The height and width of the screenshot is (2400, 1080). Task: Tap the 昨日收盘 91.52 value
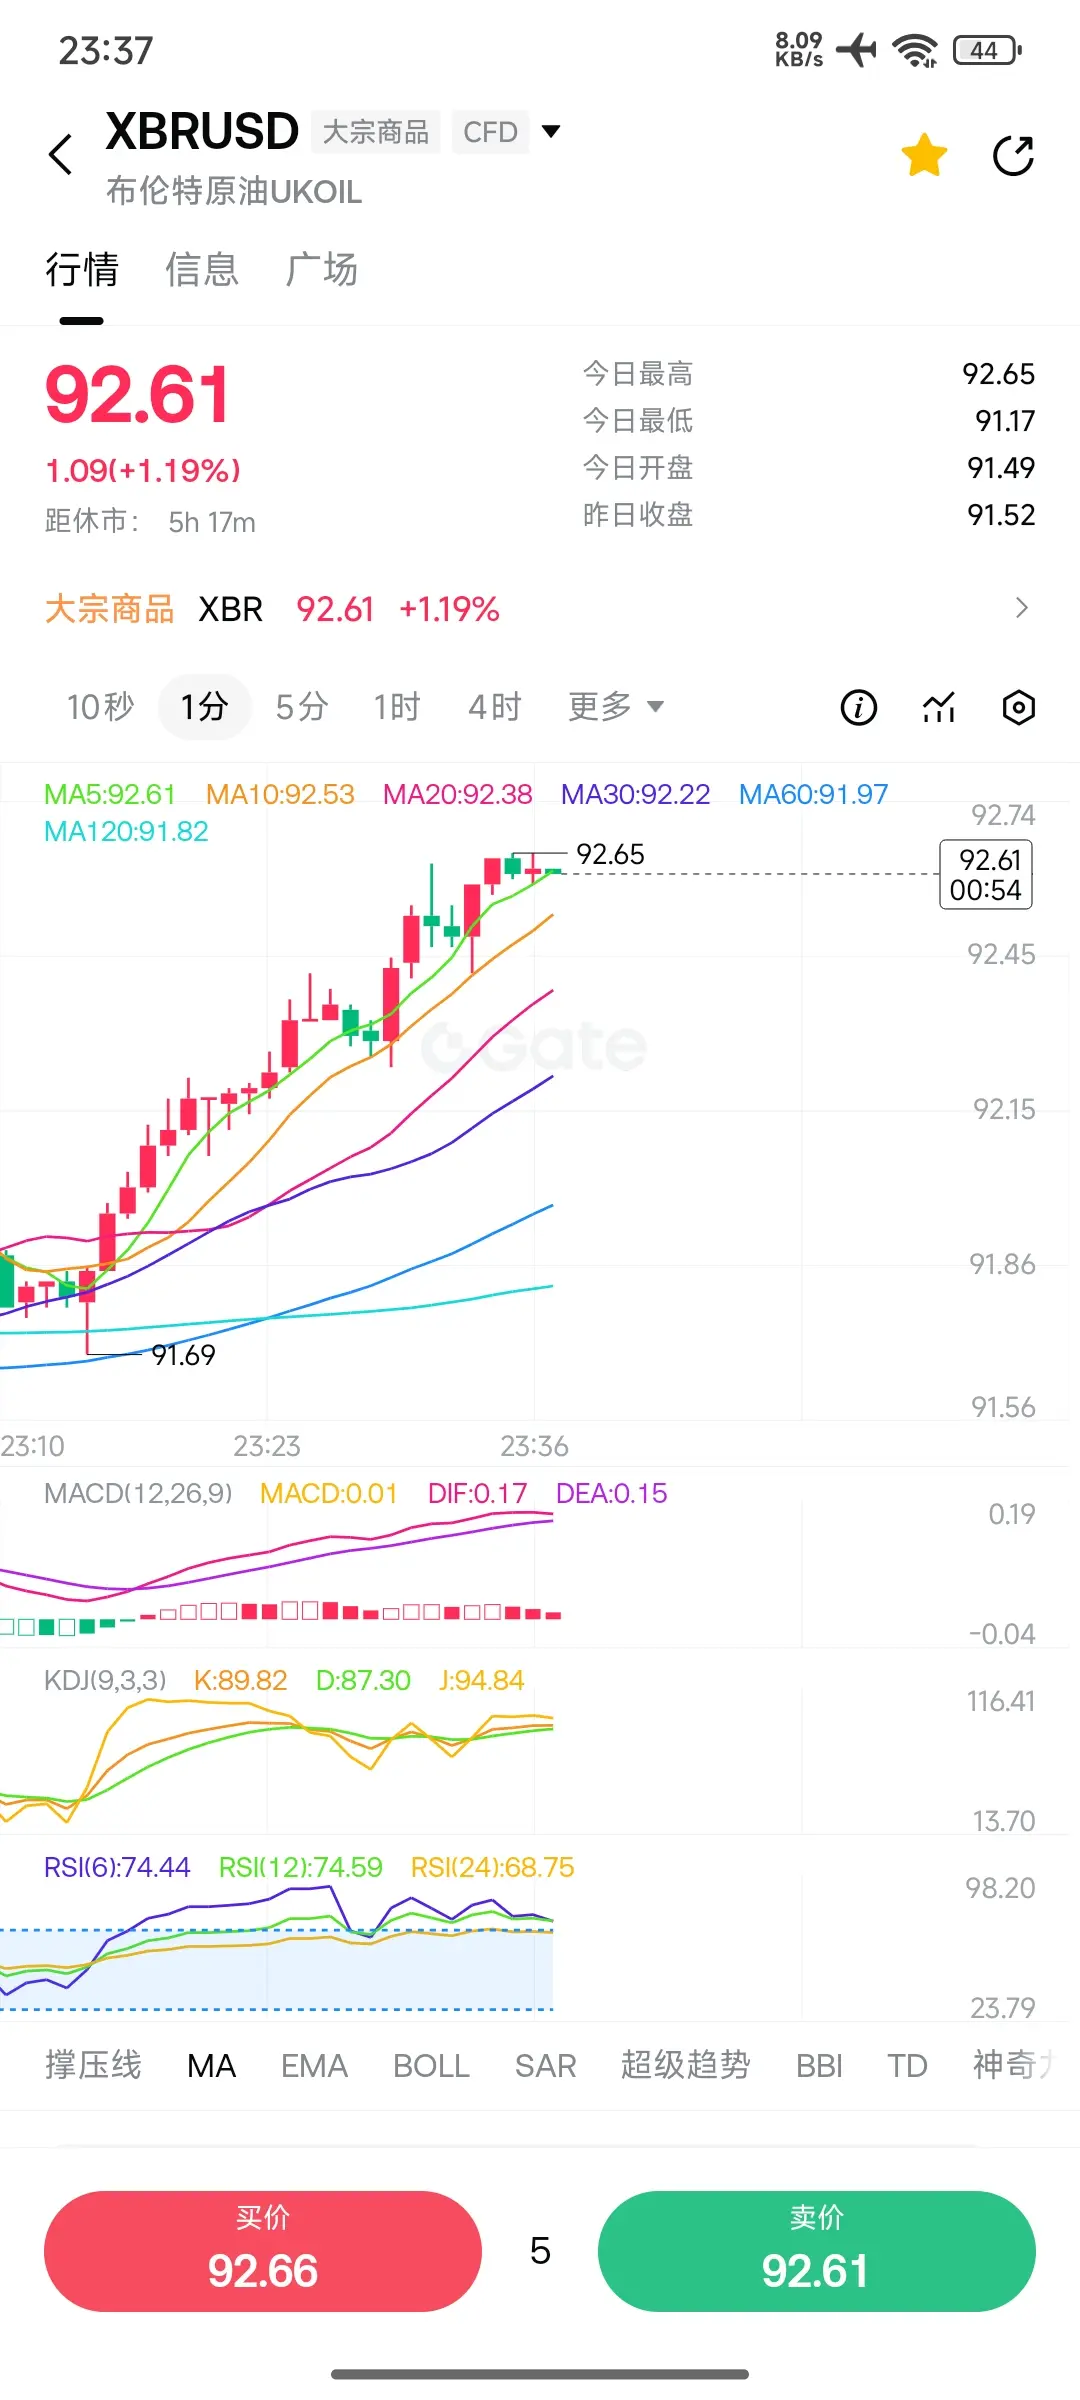point(1001,515)
